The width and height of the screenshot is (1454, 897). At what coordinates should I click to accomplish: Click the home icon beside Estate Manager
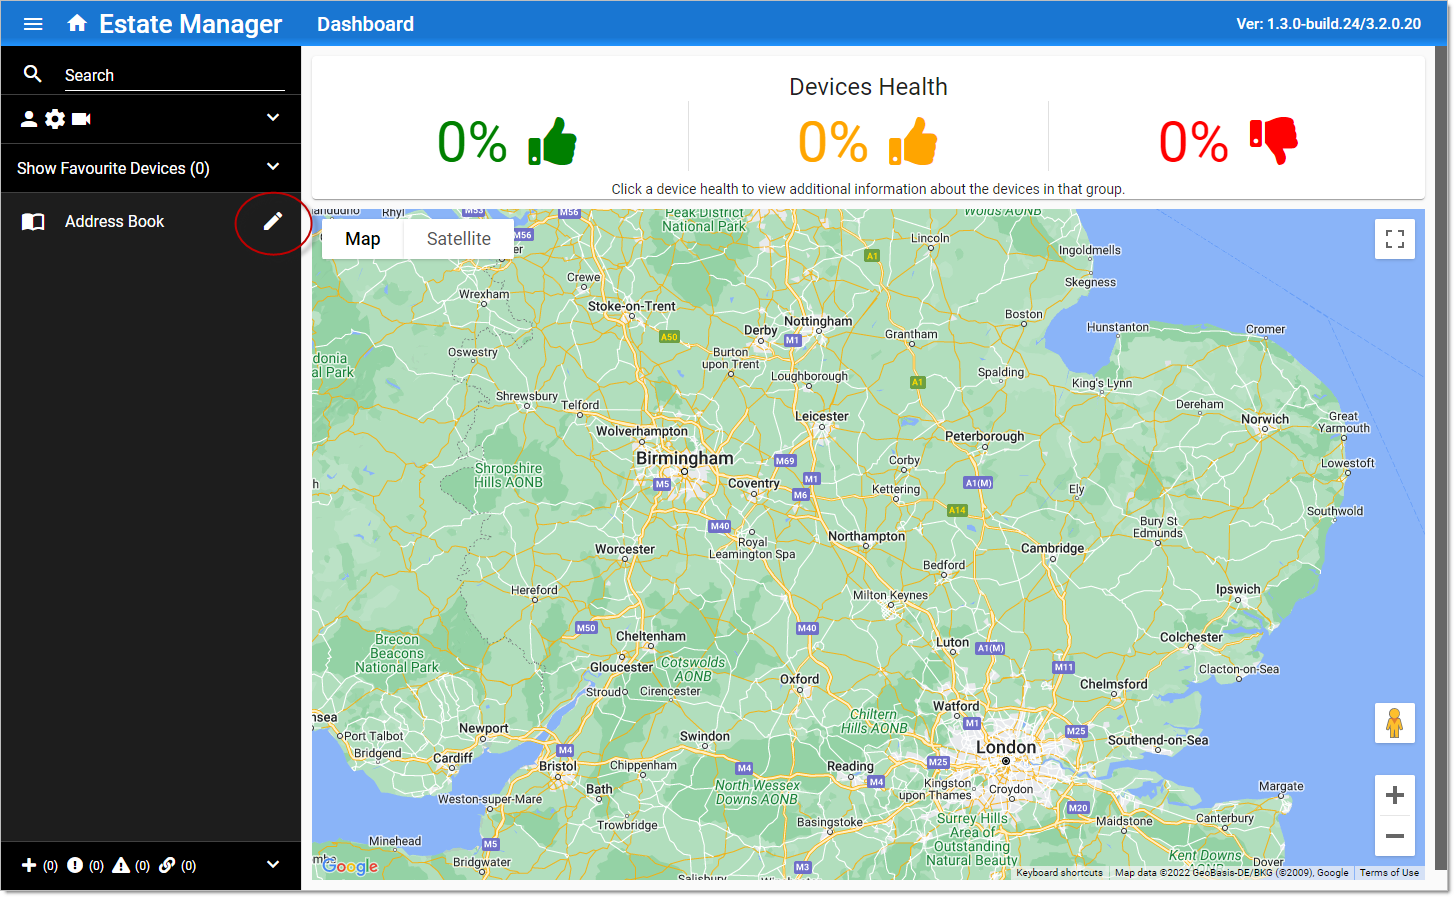click(x=77, y=23)
